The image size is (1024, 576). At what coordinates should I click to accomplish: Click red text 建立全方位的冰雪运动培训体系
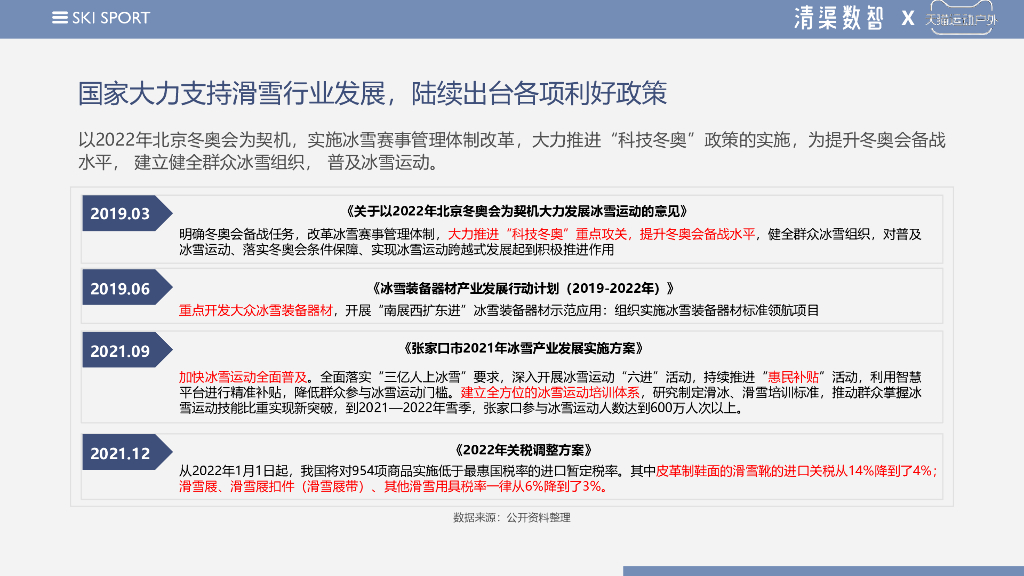click(x=550, y=392)
